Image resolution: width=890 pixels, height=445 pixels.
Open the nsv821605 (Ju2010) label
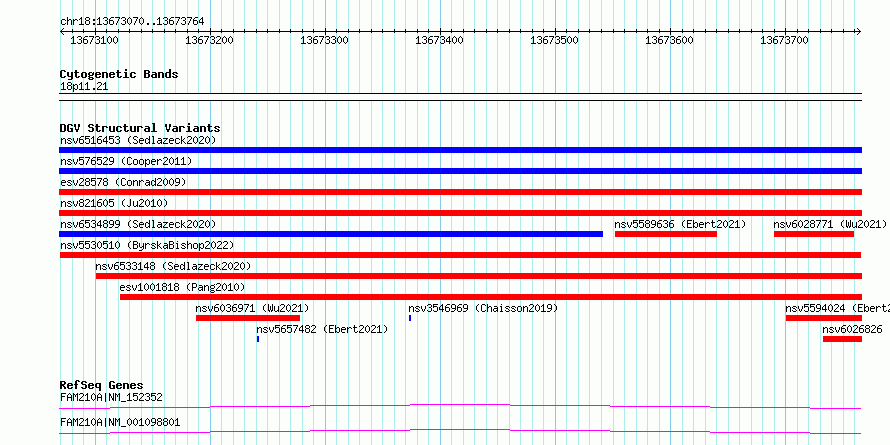pyautogui.click(x=114, y=203)
